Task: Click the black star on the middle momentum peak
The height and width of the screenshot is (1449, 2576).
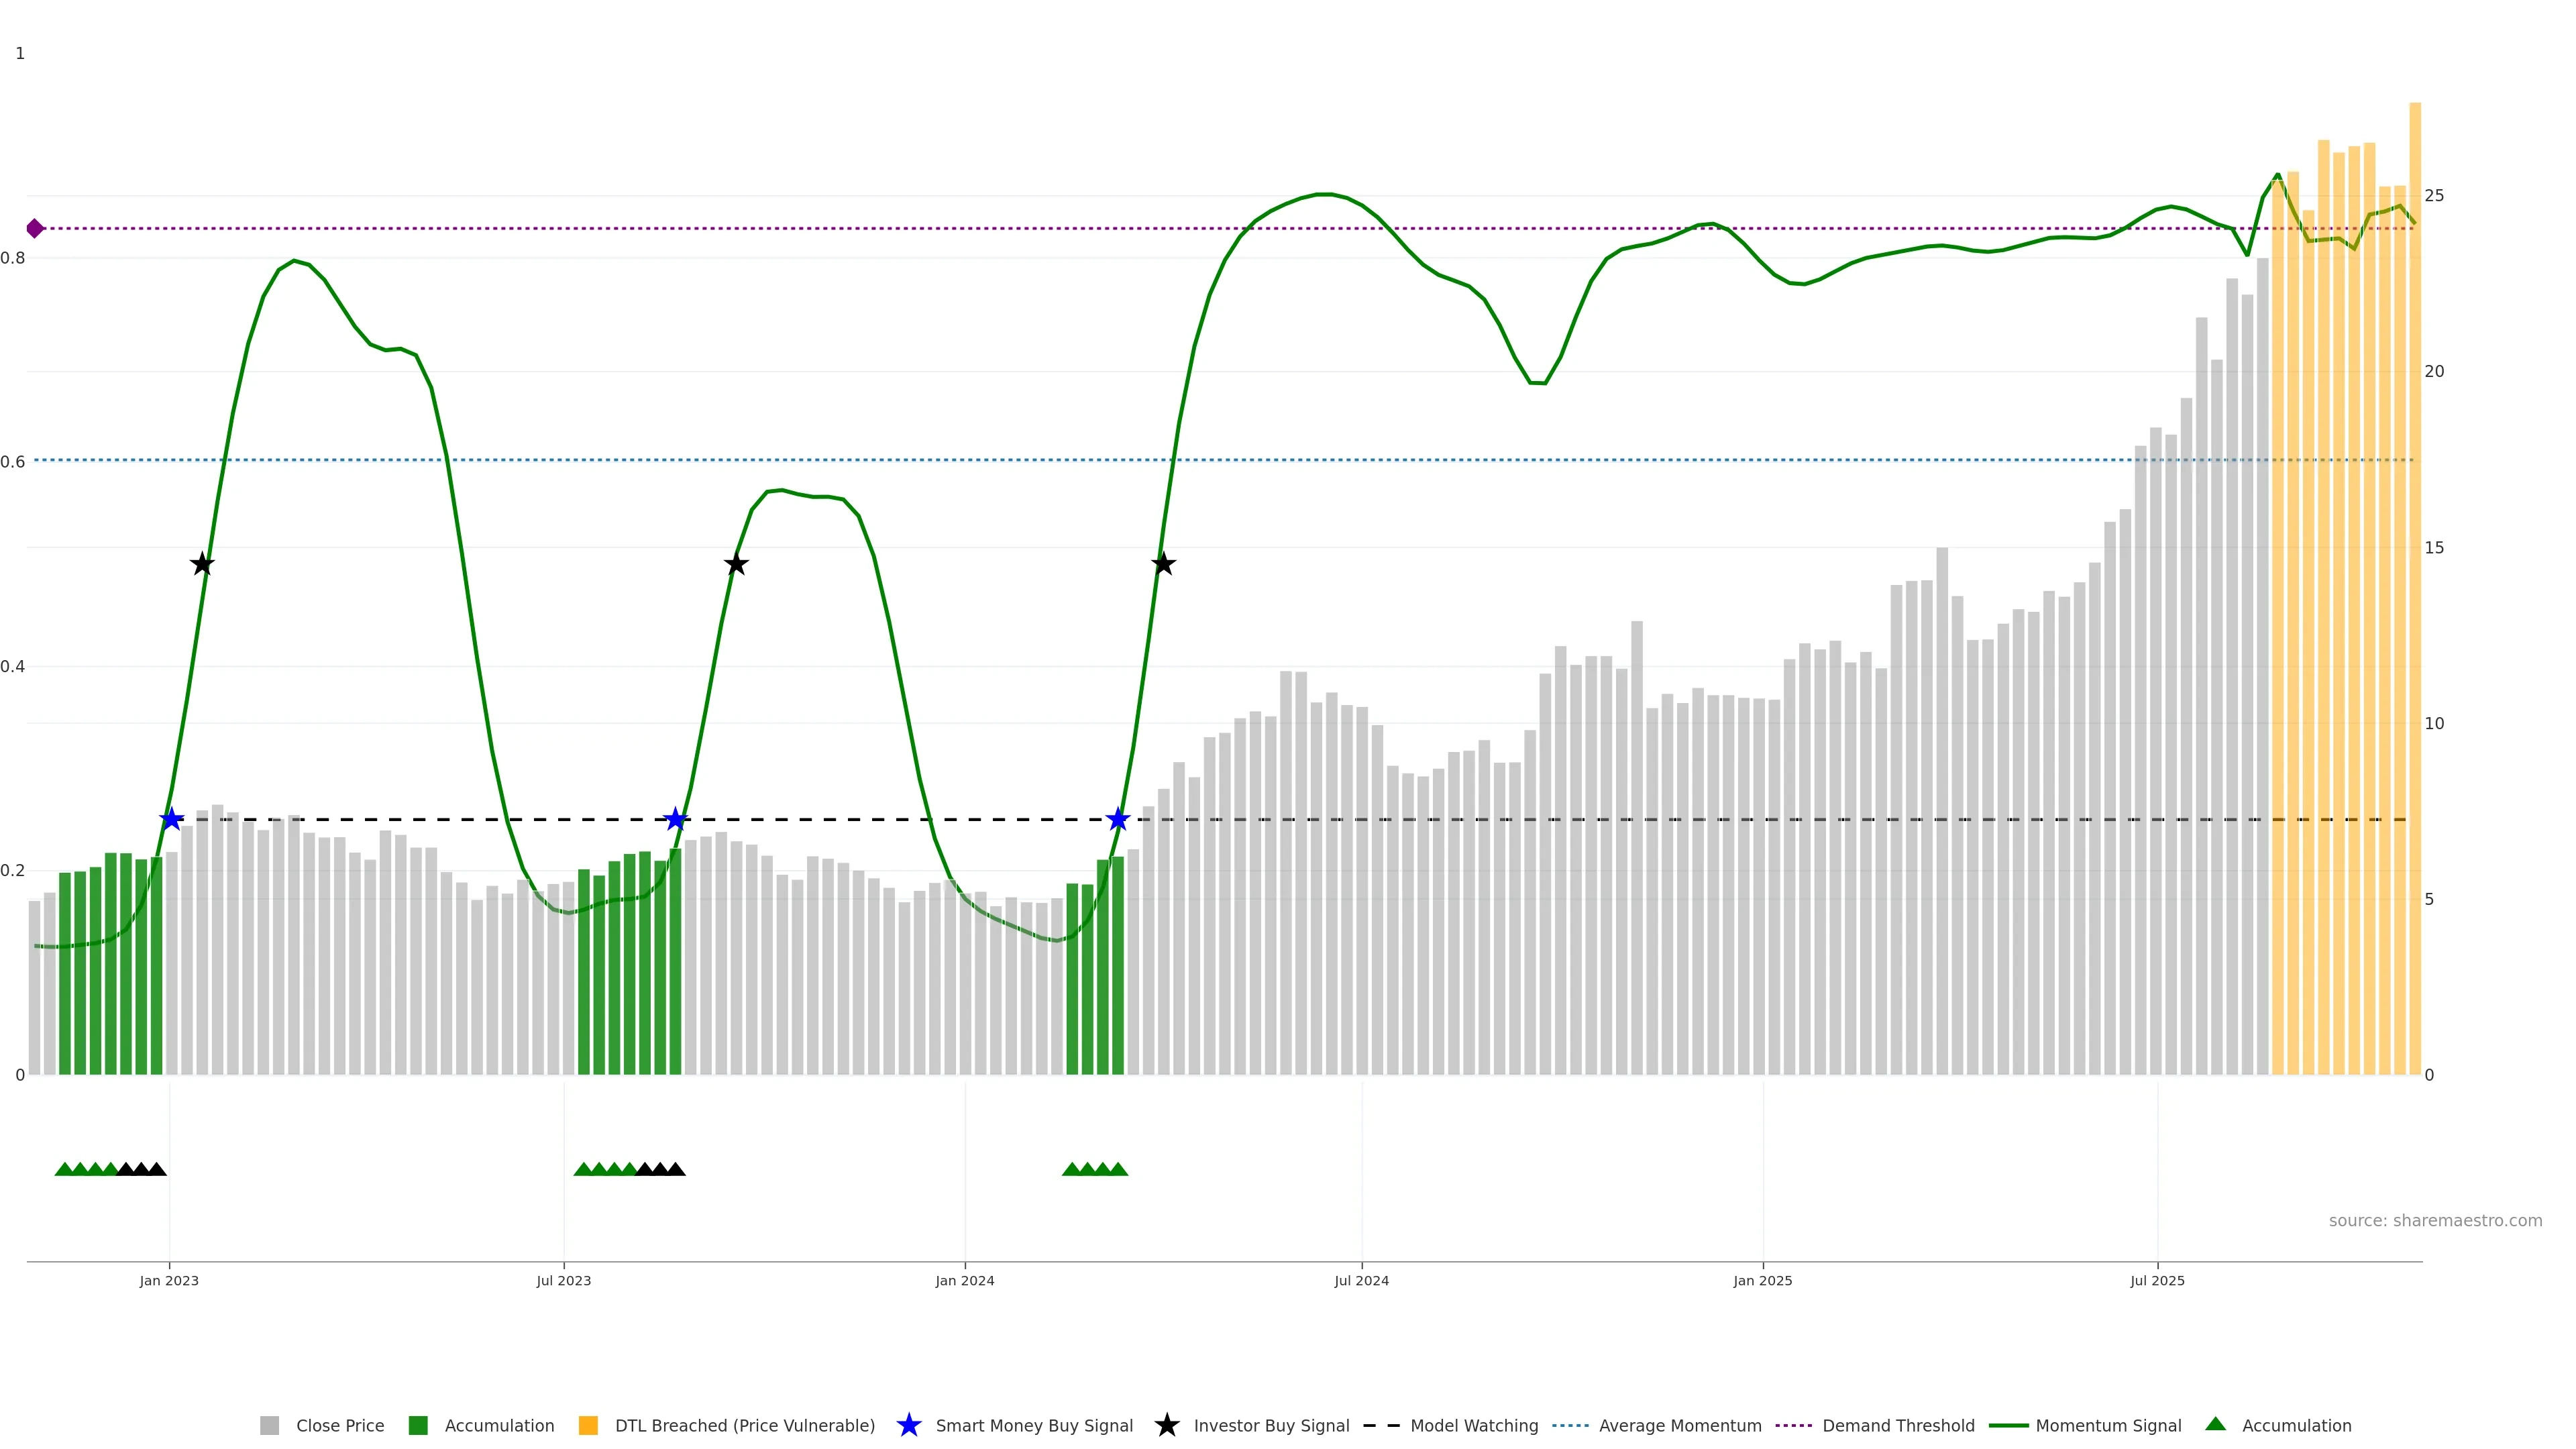Action: point(736,564)
